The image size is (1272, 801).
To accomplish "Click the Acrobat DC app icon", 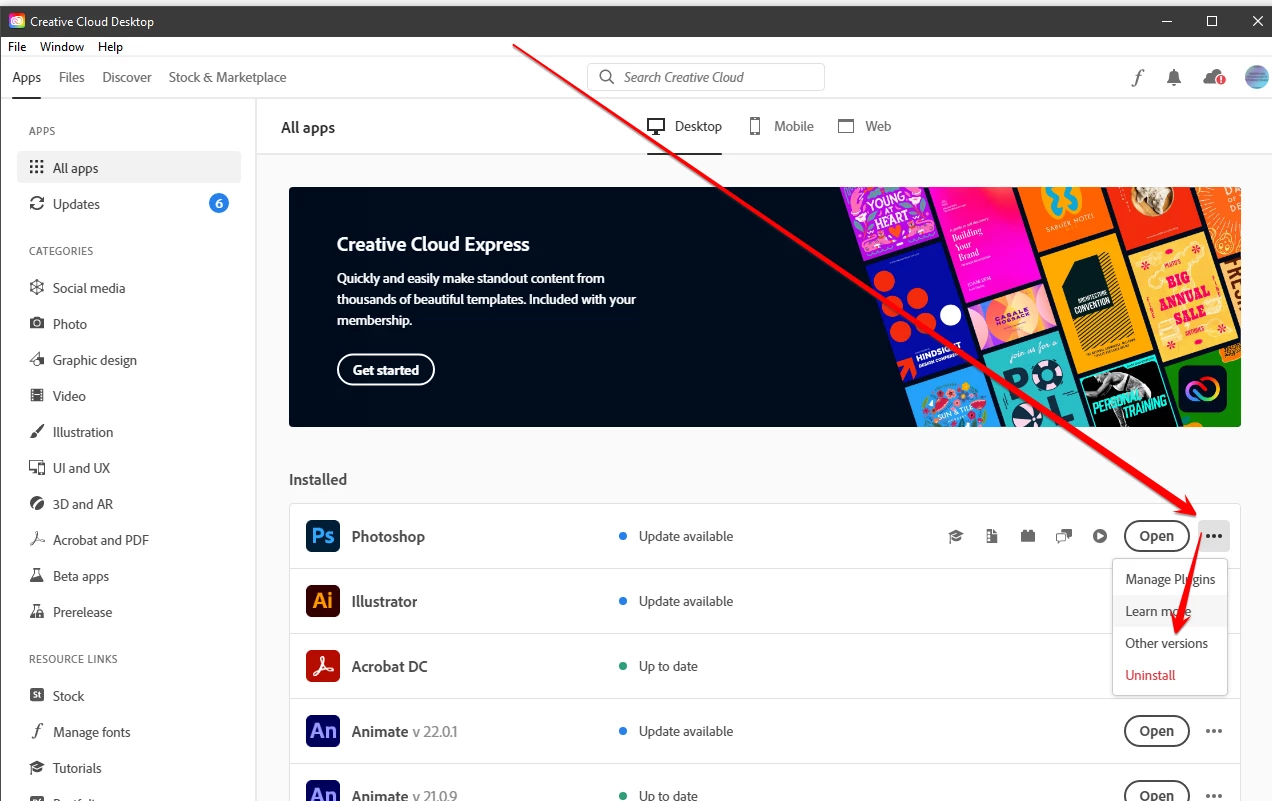I will (x=323, y=666).
